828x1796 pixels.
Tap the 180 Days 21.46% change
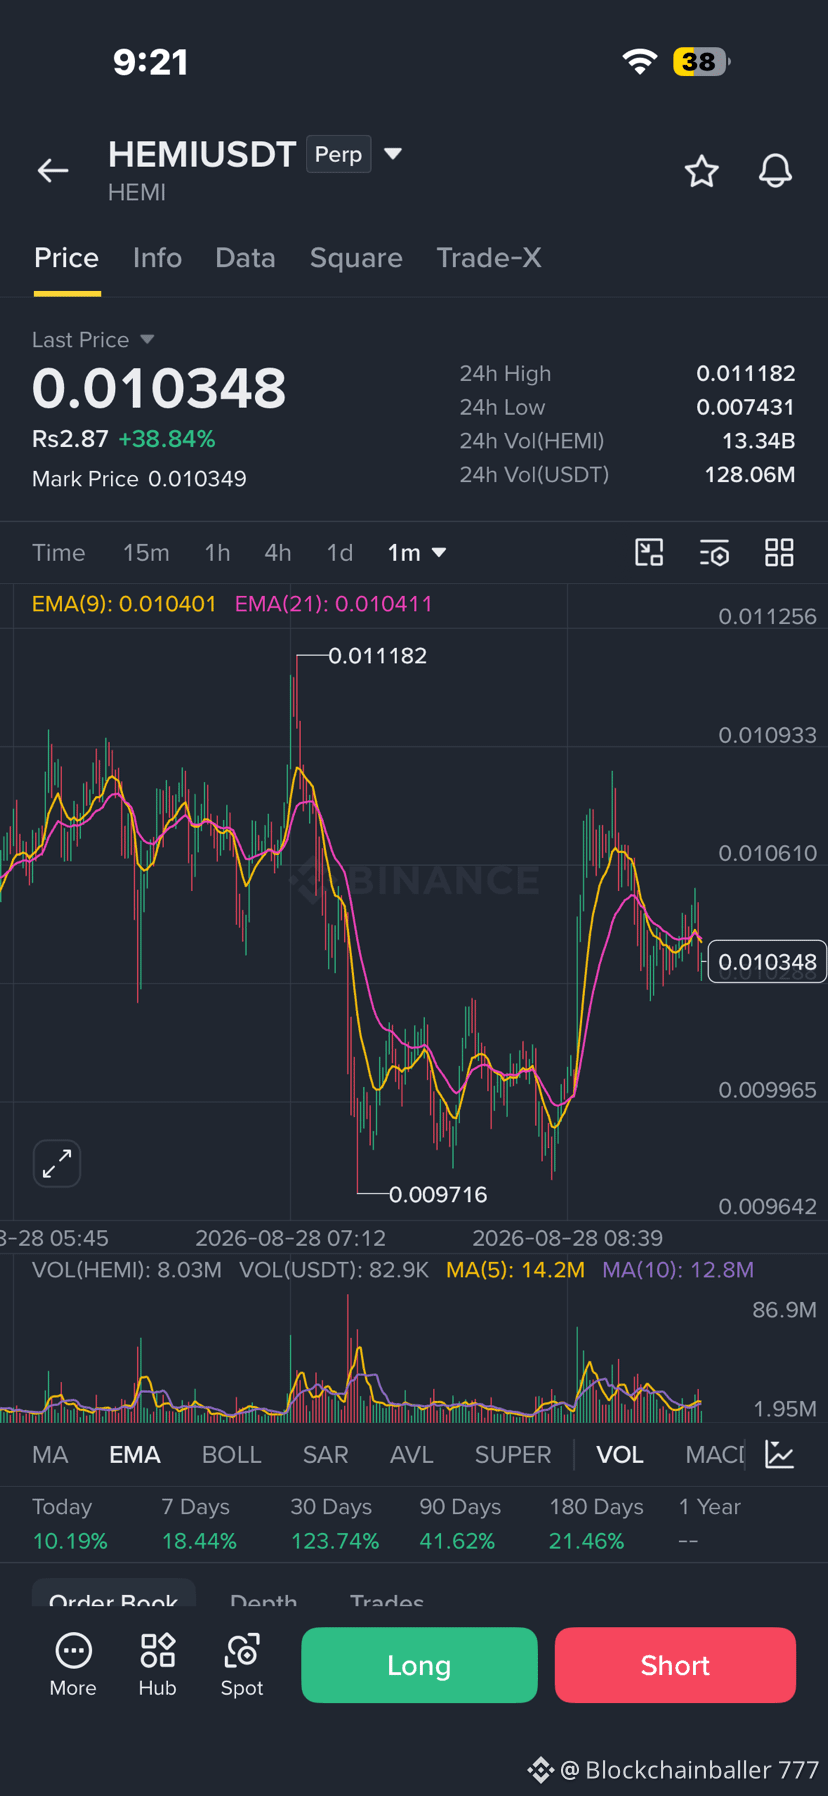596,1524
